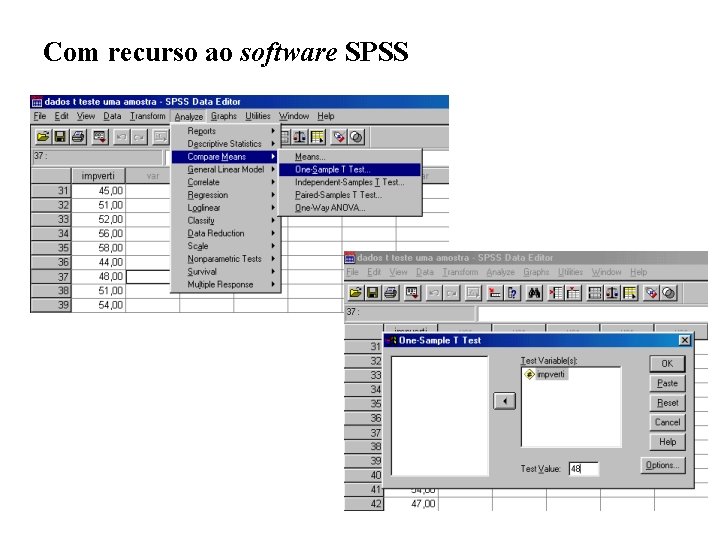Viewport: 720px width, 540px height.
Task: Choose One-Sample T Test from the Compare Means submenu
Action: click(349, 169)
